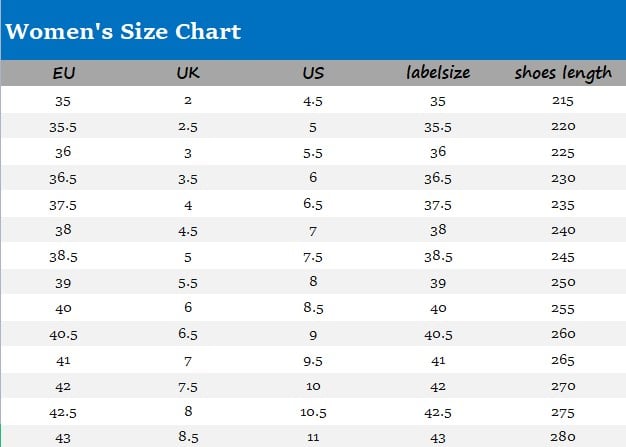The height and width of the screenshot is (447, 626).
Task: Select US size 9.5 cell
Action: [x=313, y=360]
